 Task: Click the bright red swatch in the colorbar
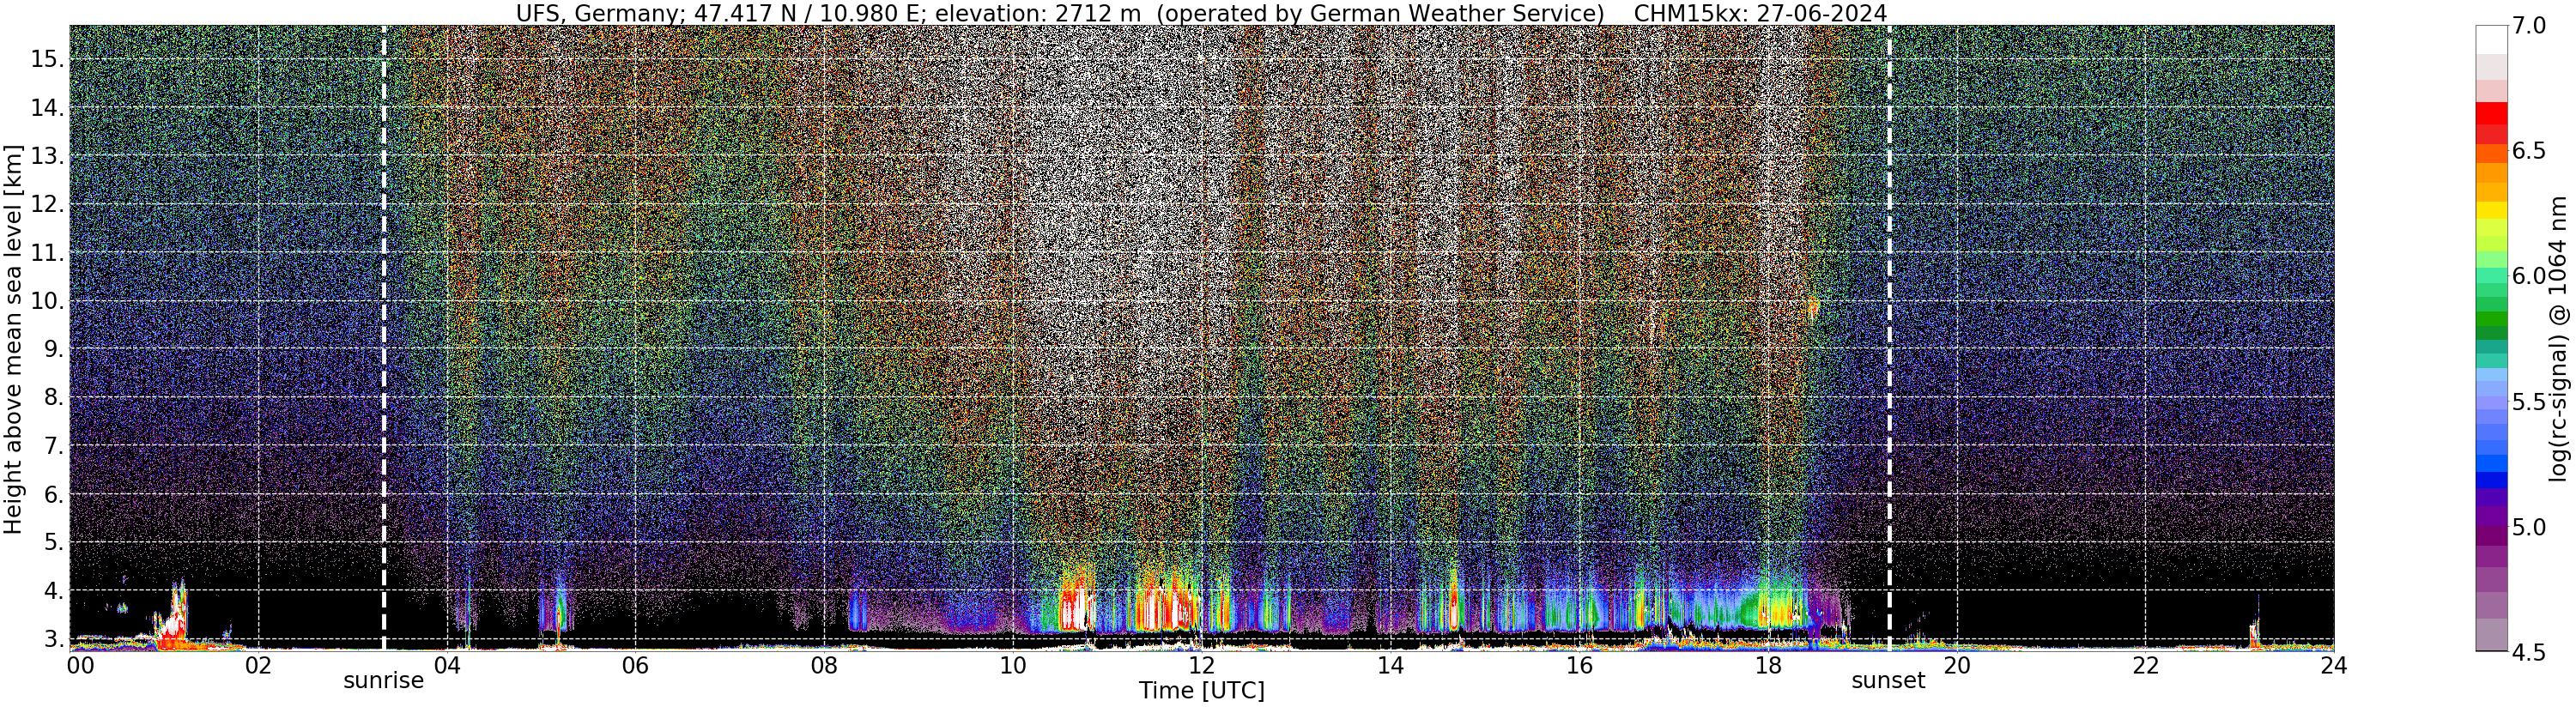pyautogui.click(x=2491, y=113)
